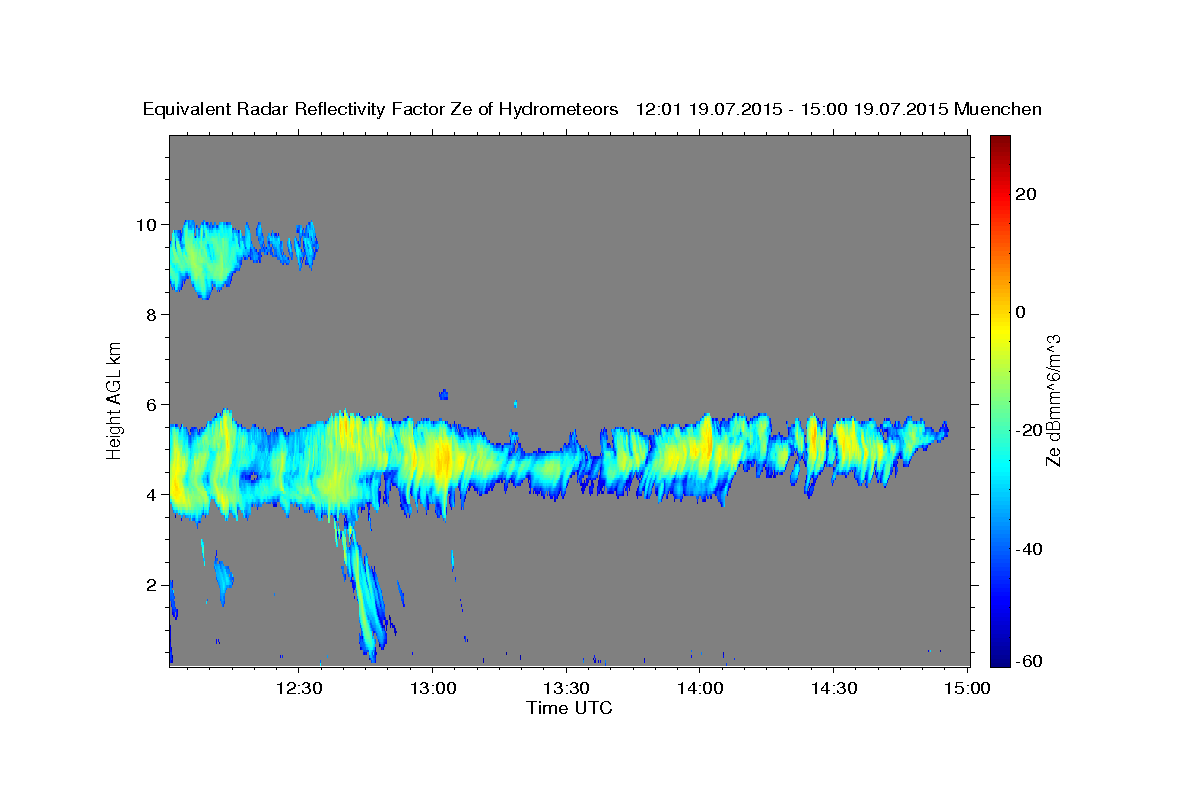Click the 15:00 time tick label
The image size is (1200, 800).
coord(967,688)
